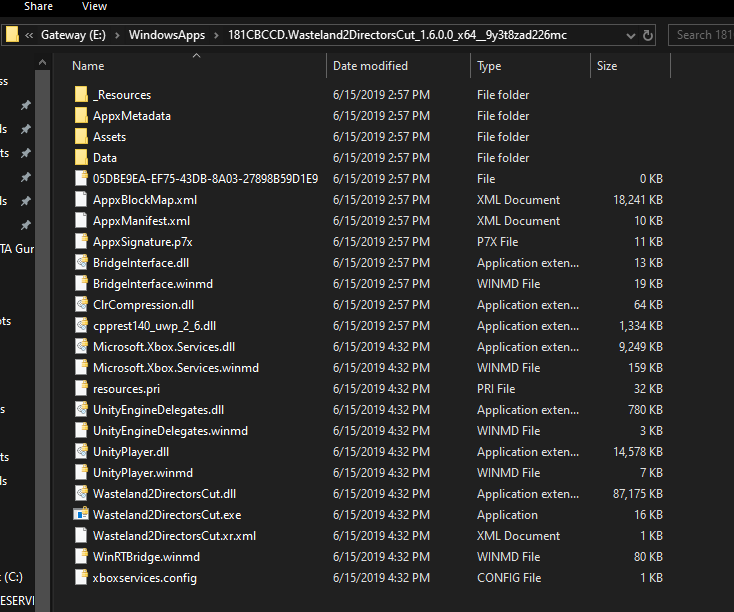Sort by Type column

[x=489, y=66]
